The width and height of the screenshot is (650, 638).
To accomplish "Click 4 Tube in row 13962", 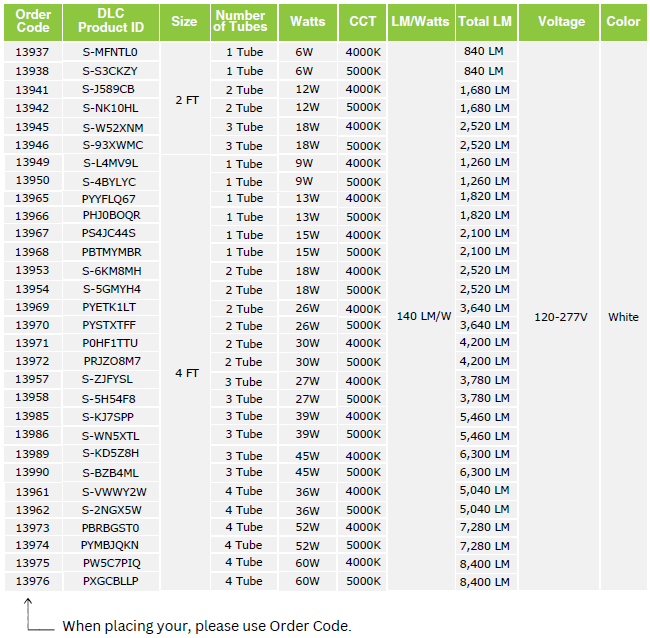I will tap(244, 510).
